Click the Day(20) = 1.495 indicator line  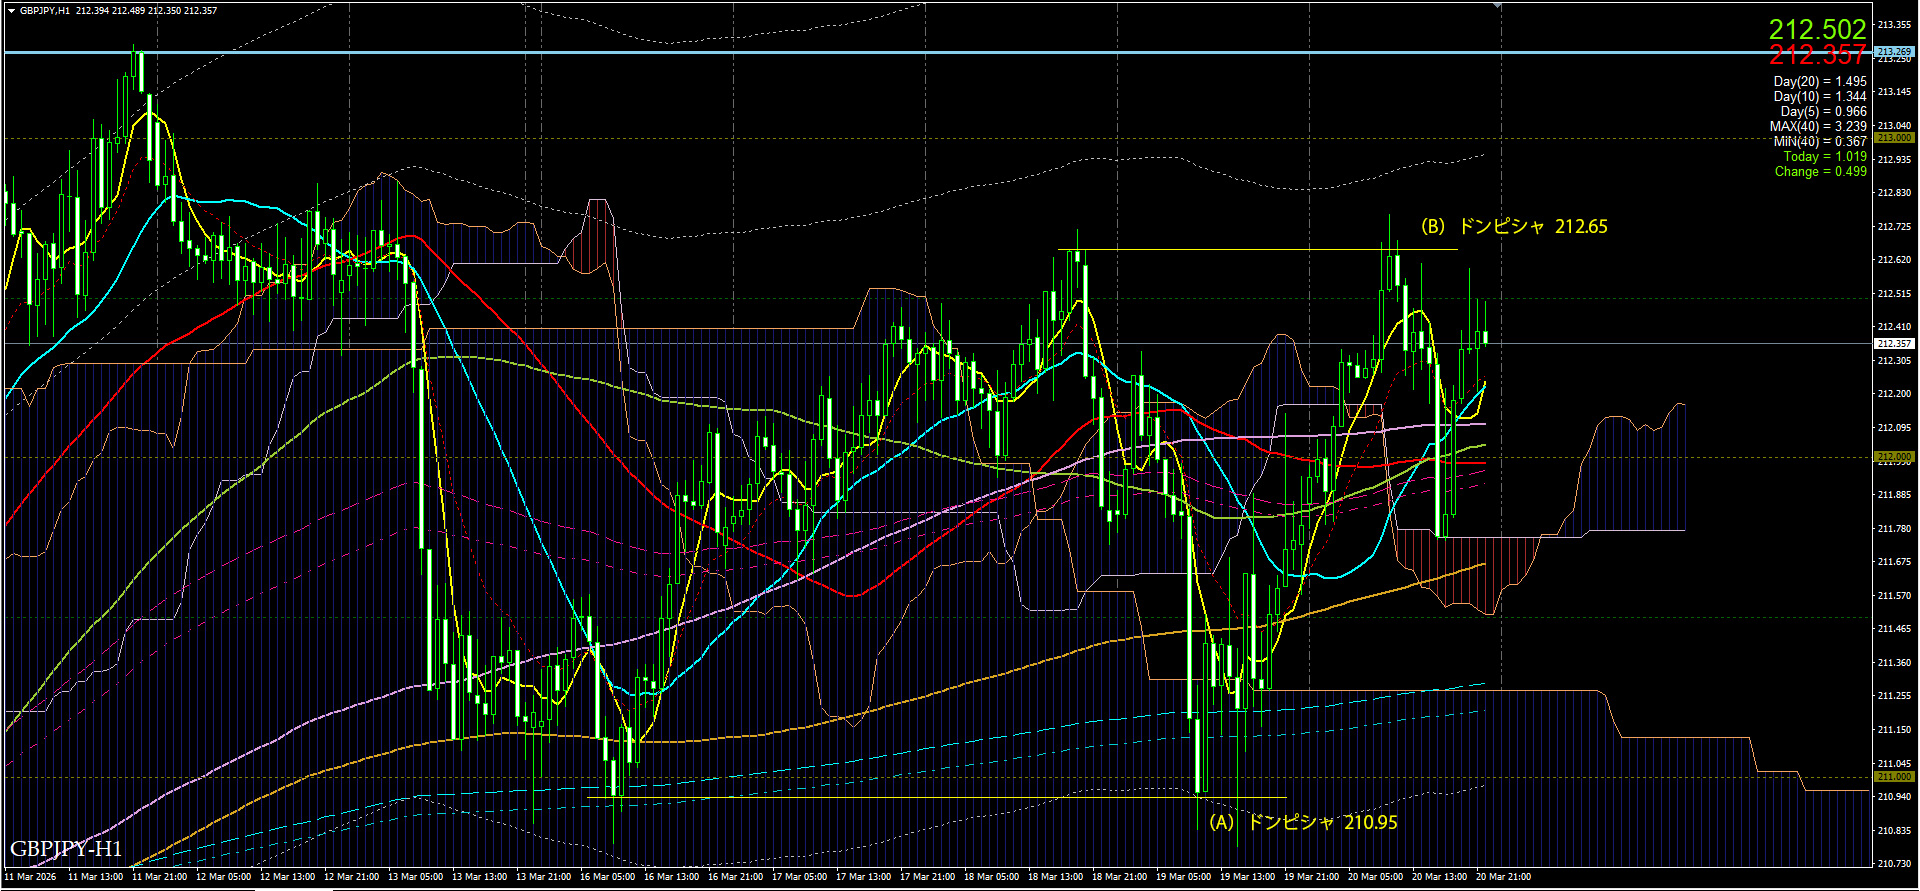[1819, 82]
